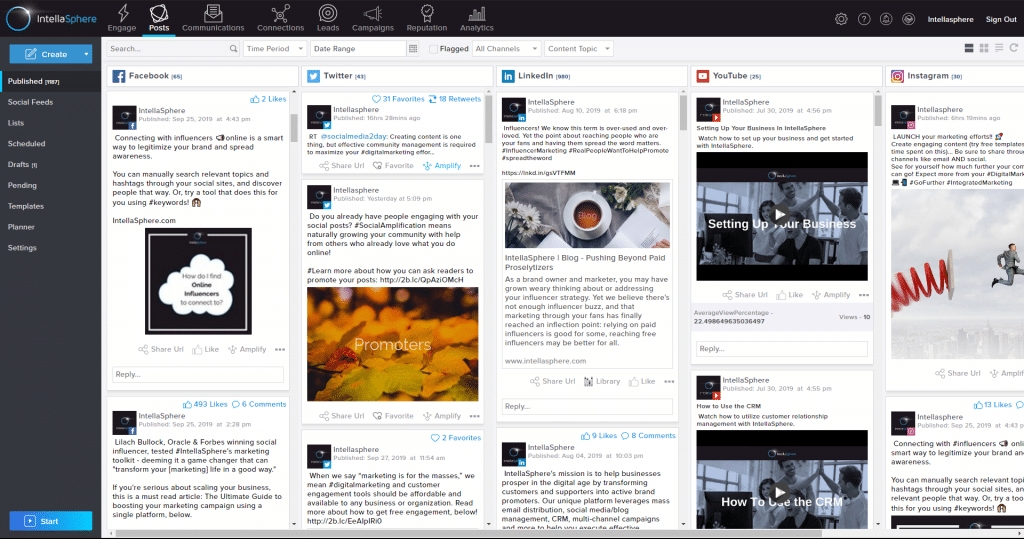Open the Time Period dropdown
Screen dimensions: 1024x539
274,48
